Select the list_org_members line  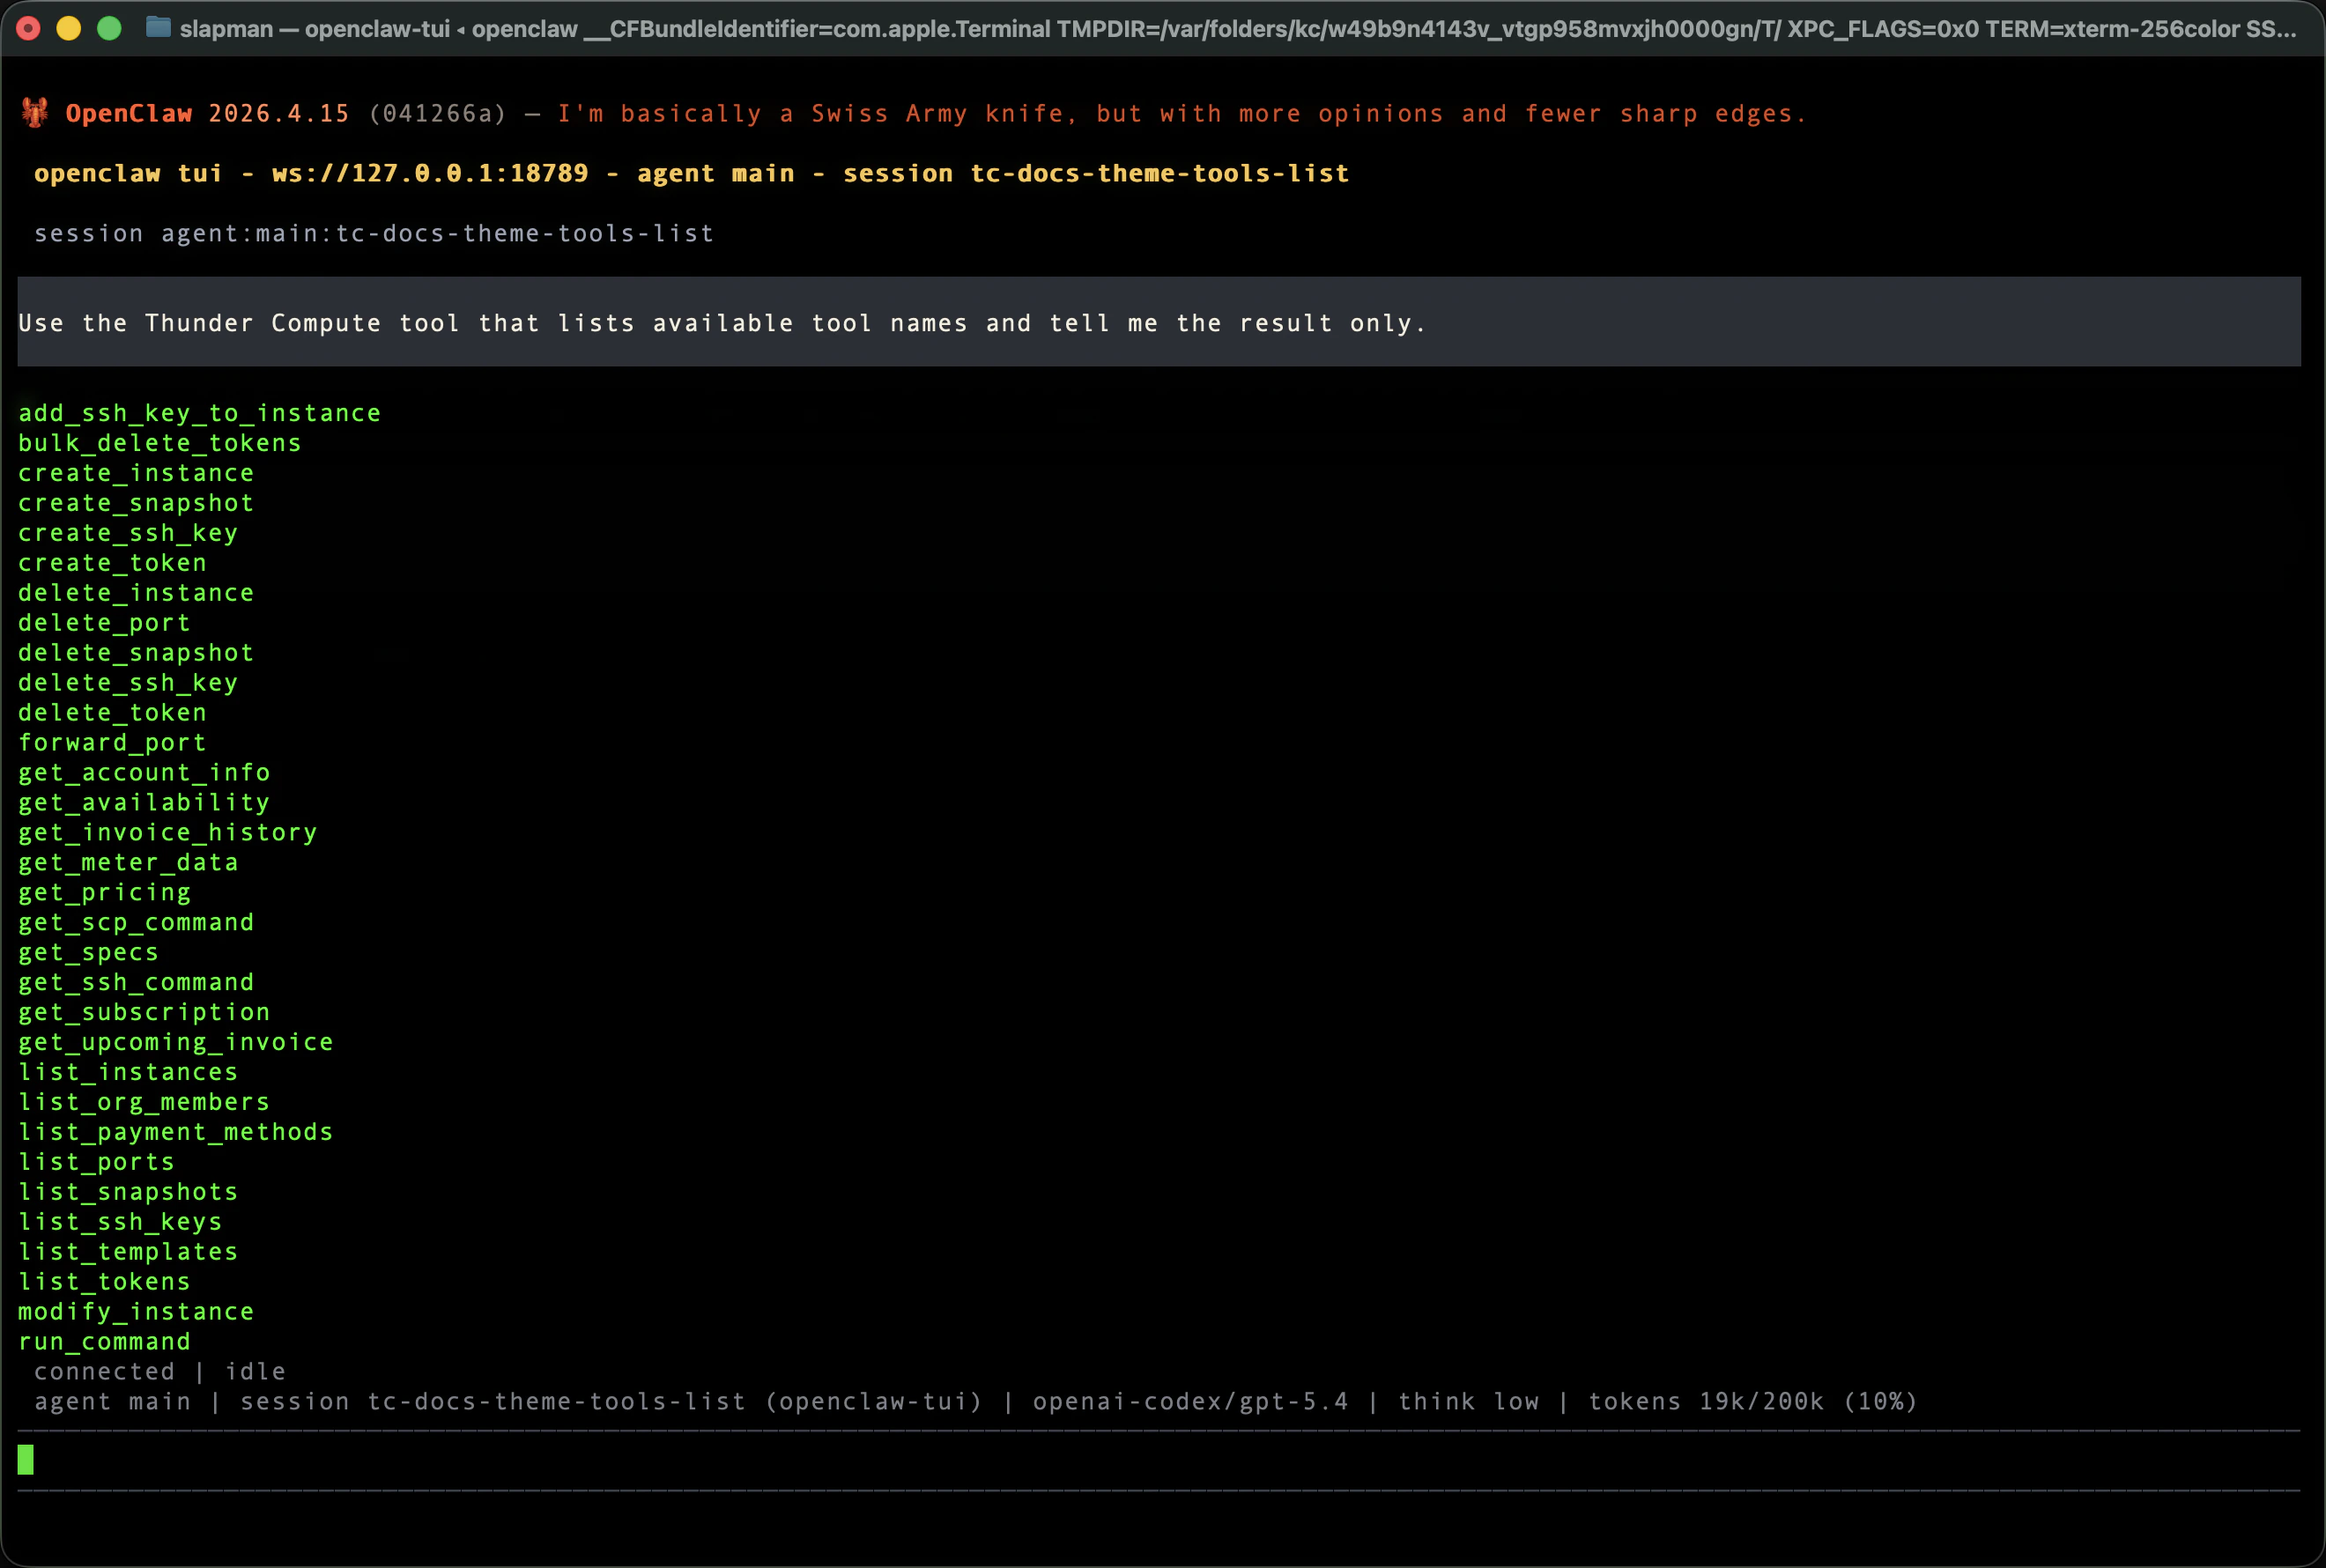point(144,1103)
